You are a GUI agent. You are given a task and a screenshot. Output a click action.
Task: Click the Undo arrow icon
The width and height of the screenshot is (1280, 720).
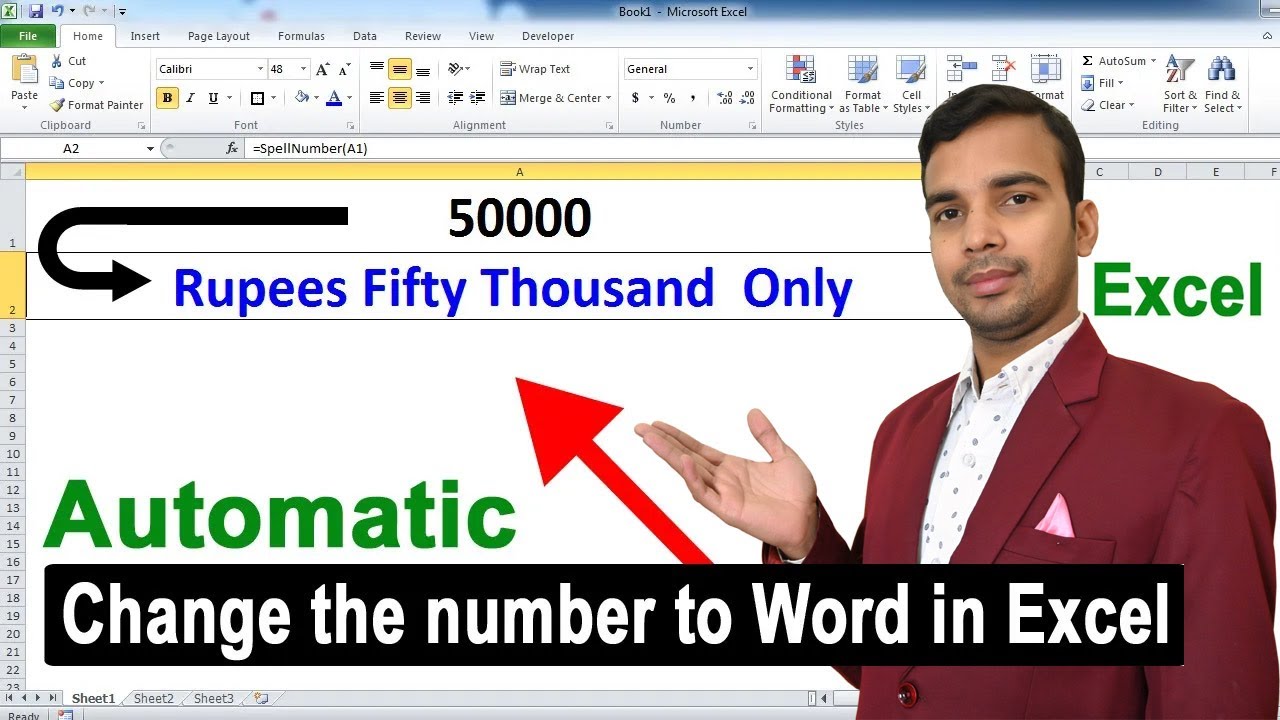pyautogui.click(x=59, y=11)
